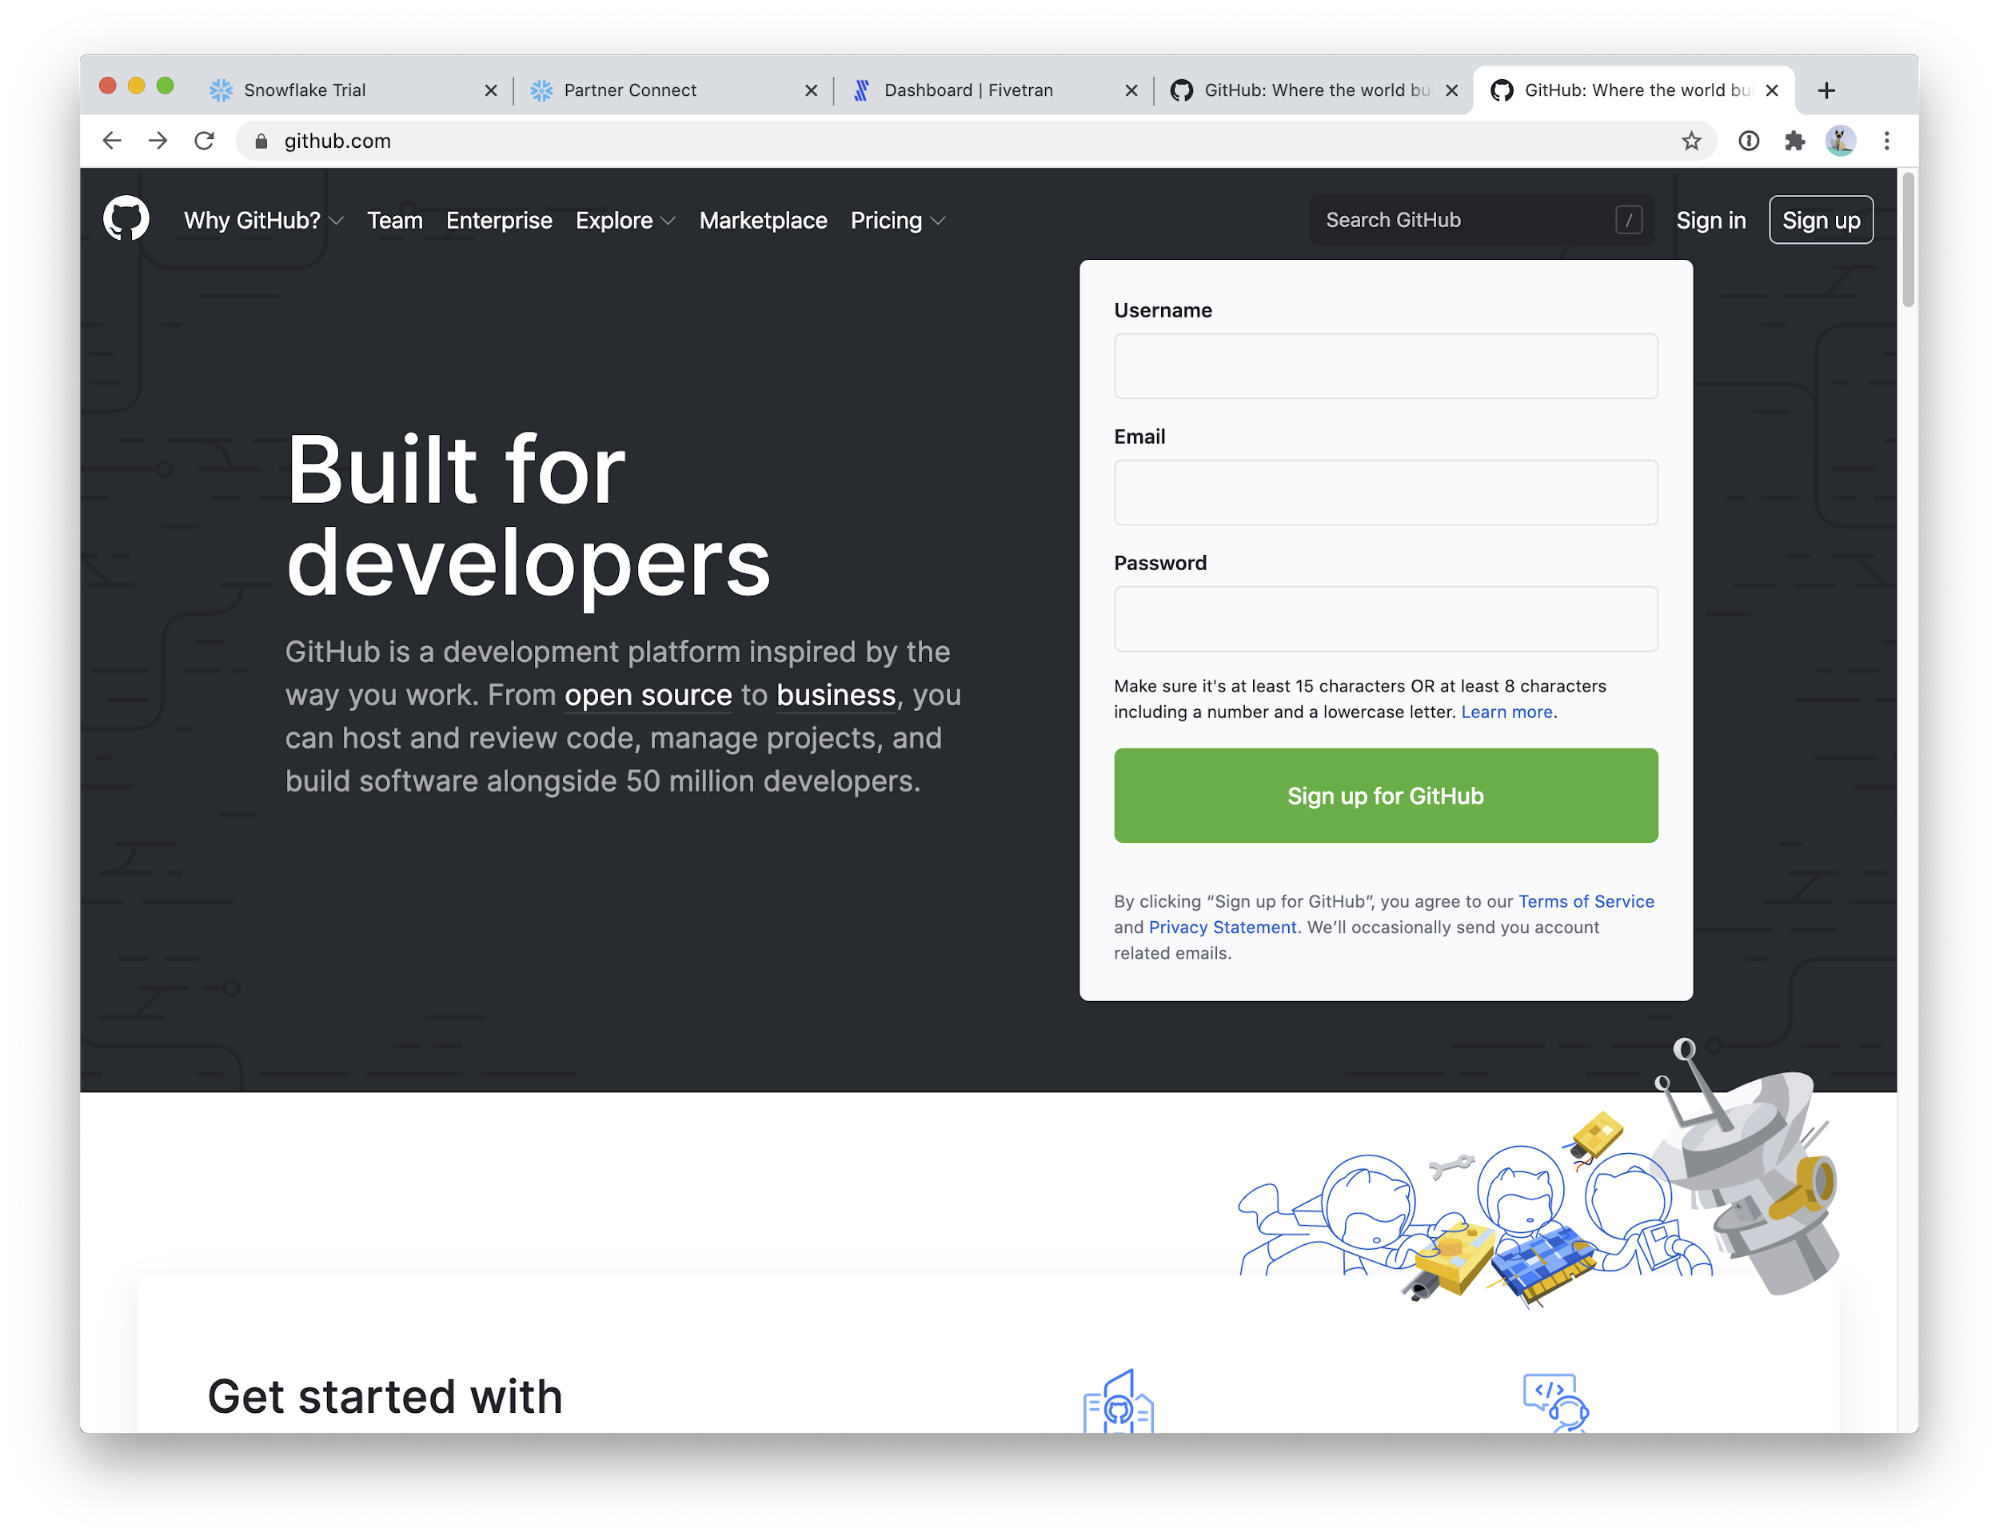Click the password manager icon in toolbar
Viewport: 1999px width, 1540px height.
1748,141
